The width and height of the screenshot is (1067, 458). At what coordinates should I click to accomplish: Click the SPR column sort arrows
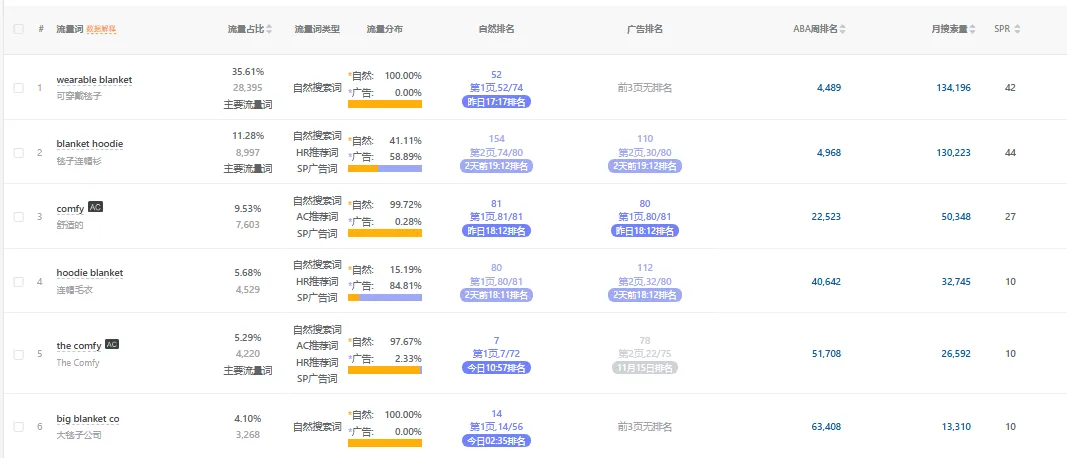tap(1017, 29)
